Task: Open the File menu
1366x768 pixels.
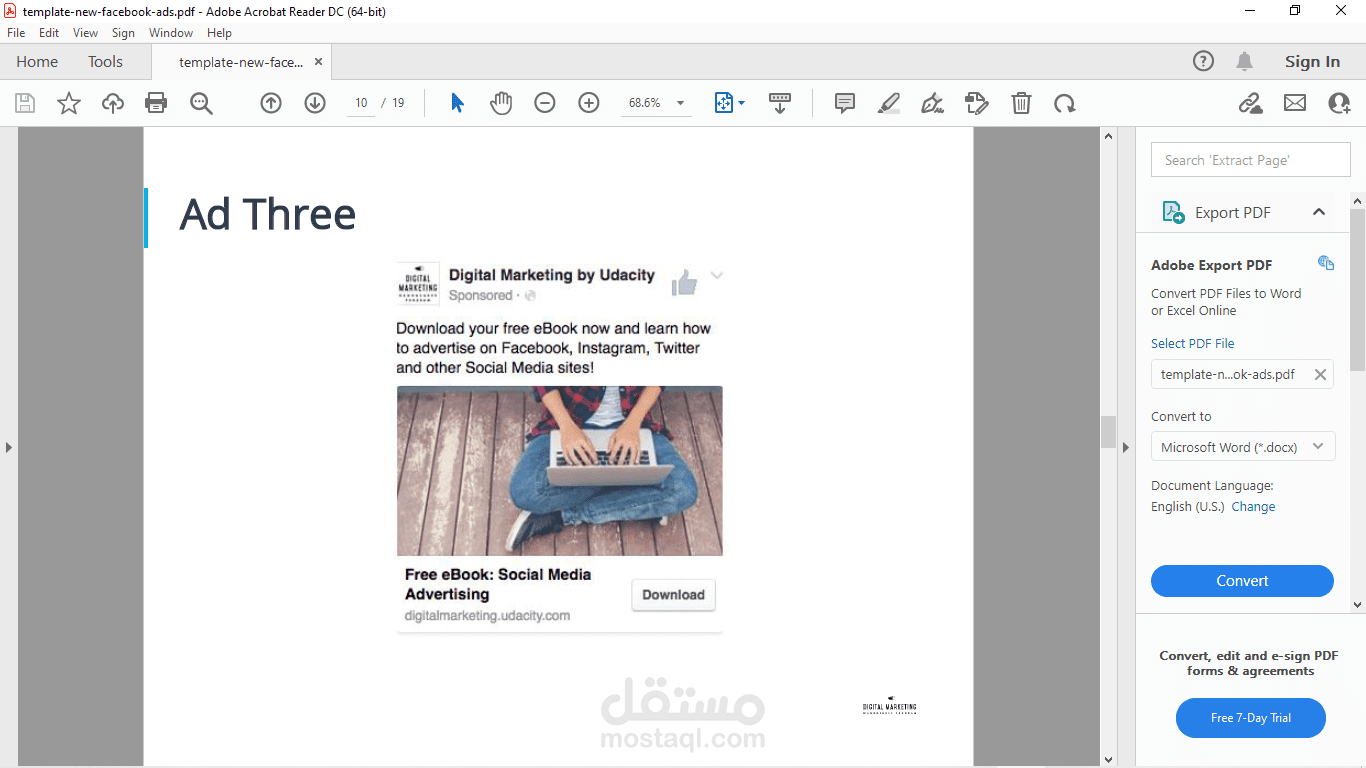Action: (16, 33)
